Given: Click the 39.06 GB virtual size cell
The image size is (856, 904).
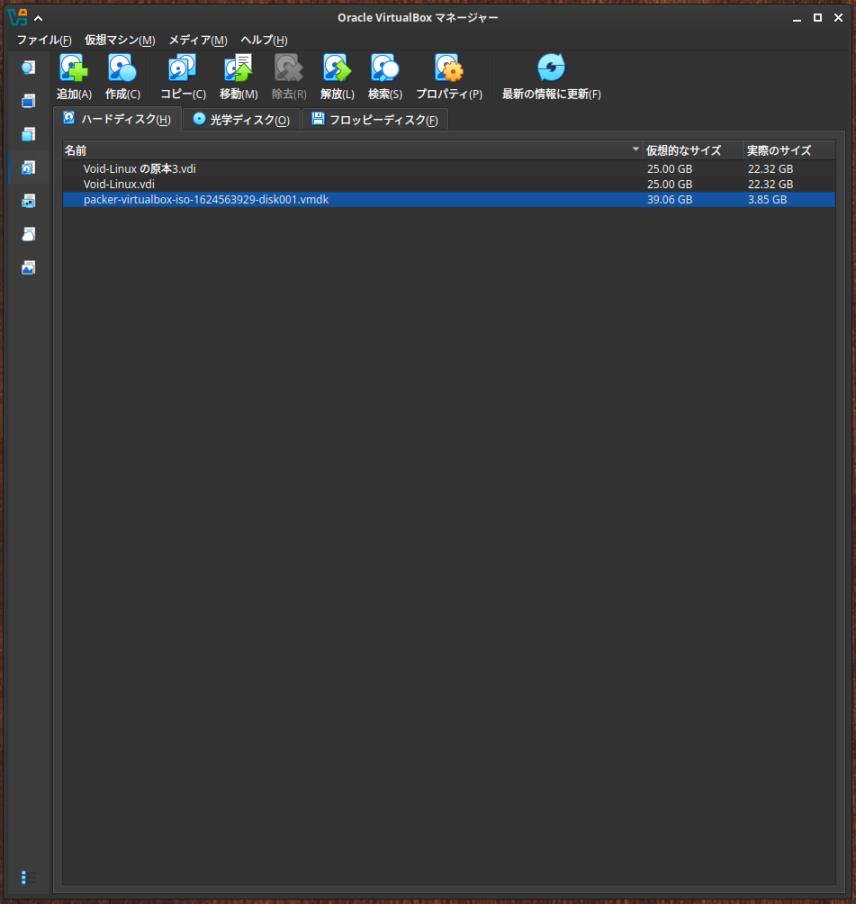Looking at the screenshot, I should click(669, 199).
